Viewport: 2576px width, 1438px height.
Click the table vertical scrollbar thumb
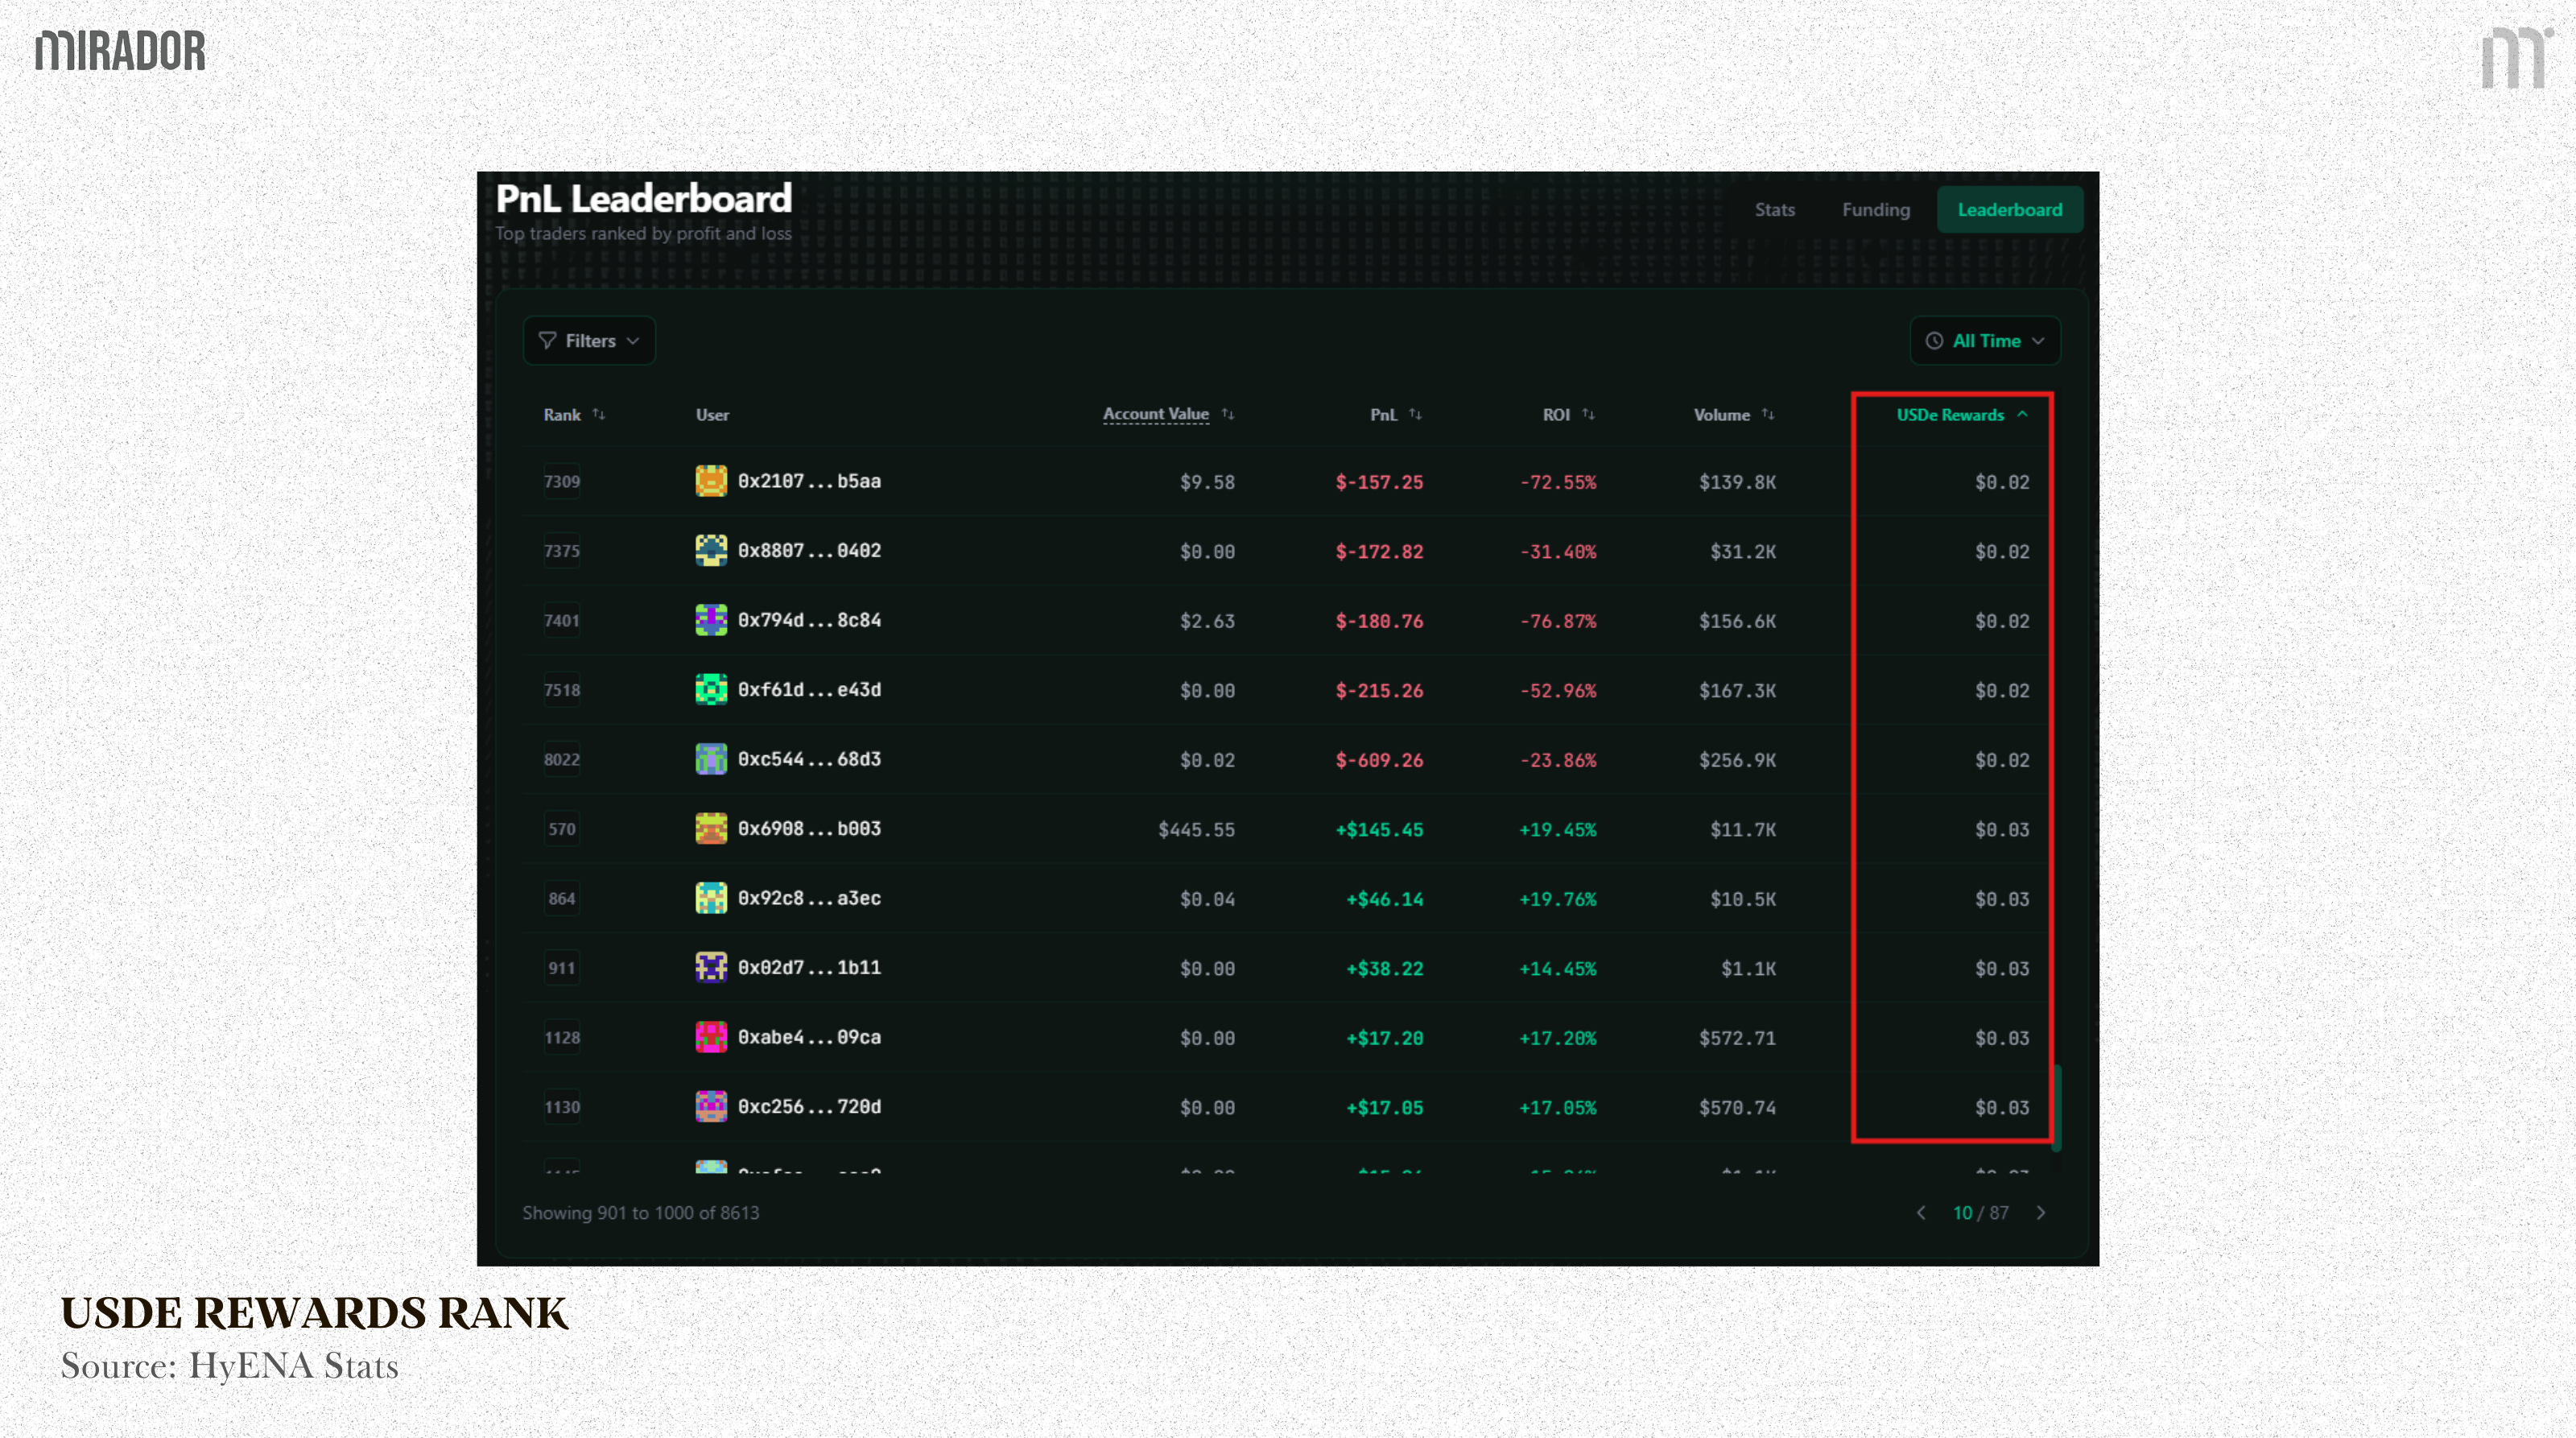pyautogui.click(x=2057, y=1107)
